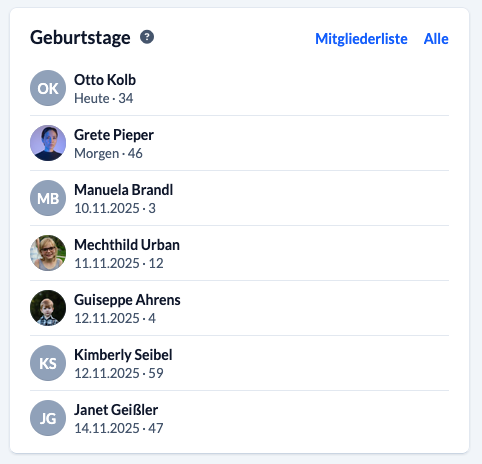Screen dimensions: 482x464
Task: Select Manuela Brandl's MB initials avatar
Action: pyautogui.click(x=48, y=198)
